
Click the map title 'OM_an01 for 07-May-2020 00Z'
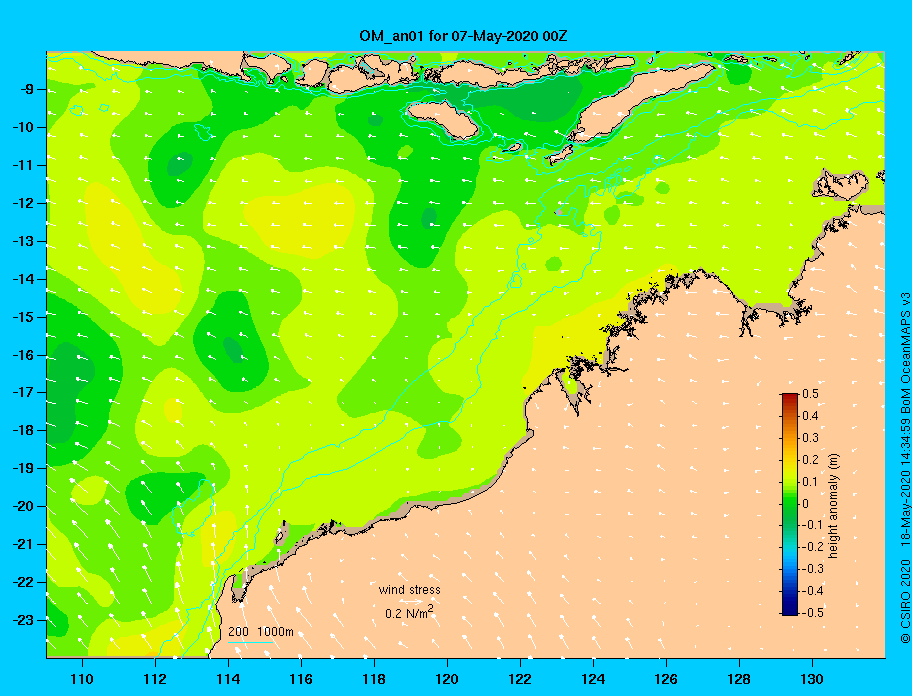point(463,36)
